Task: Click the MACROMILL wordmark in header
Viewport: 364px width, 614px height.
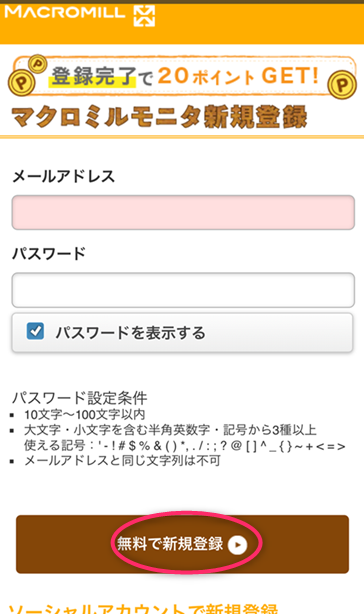Action: 65,12
